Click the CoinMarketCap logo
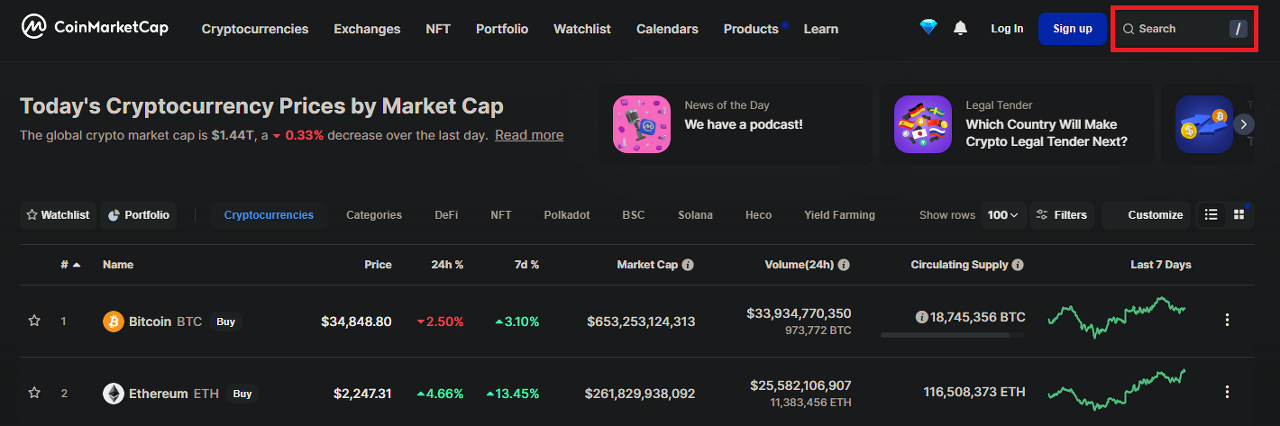Viewport: 1280px width, 426px height. point(95,27)
